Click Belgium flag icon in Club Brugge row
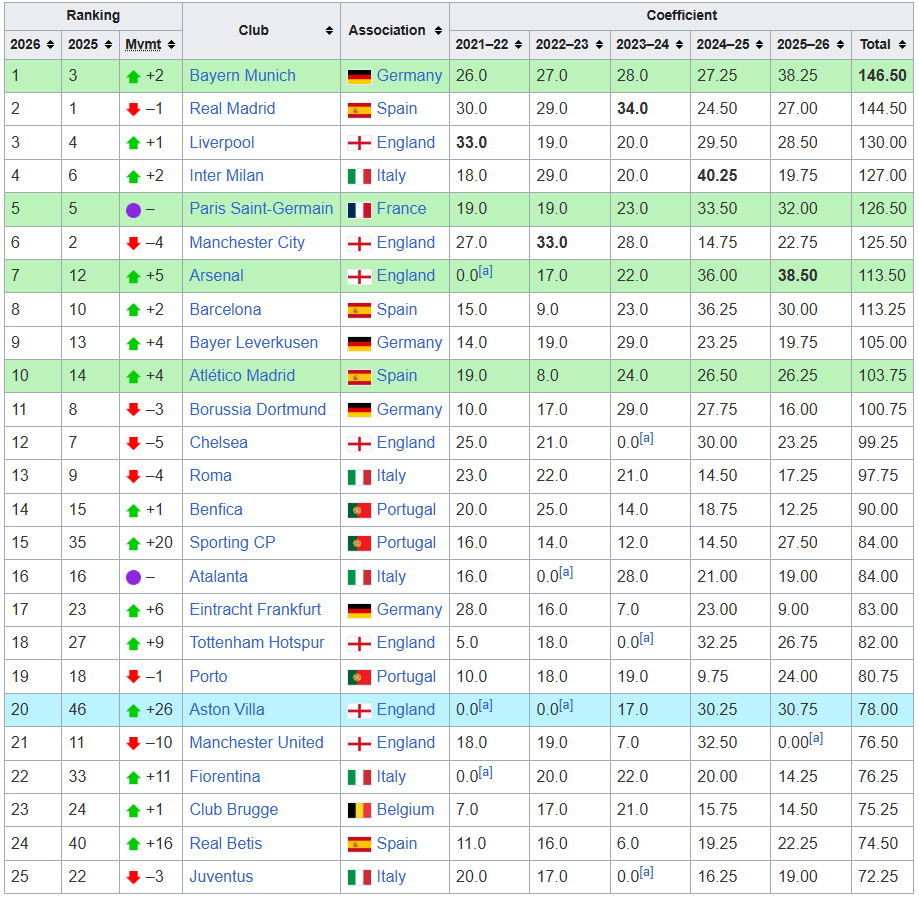This screenshot has height=905, width=919. pyautogui.click(x=359, y=811)
